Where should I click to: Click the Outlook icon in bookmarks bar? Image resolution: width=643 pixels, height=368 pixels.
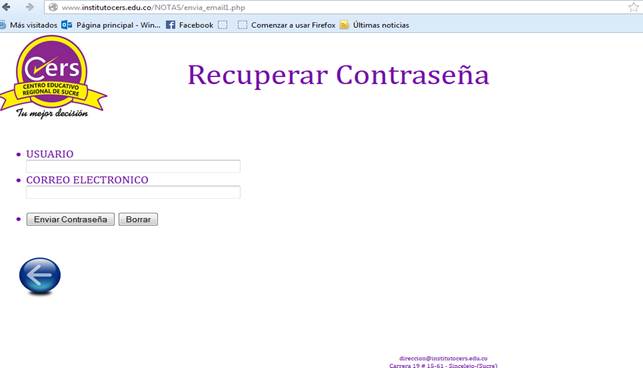click(66, 25)
